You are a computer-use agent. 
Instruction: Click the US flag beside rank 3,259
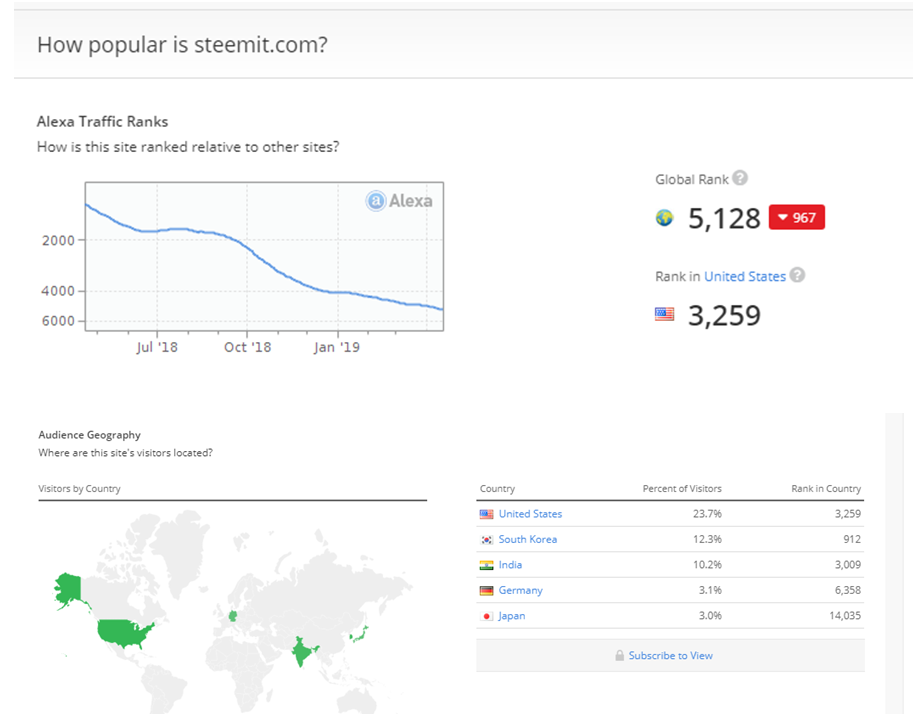pos(664,314)
